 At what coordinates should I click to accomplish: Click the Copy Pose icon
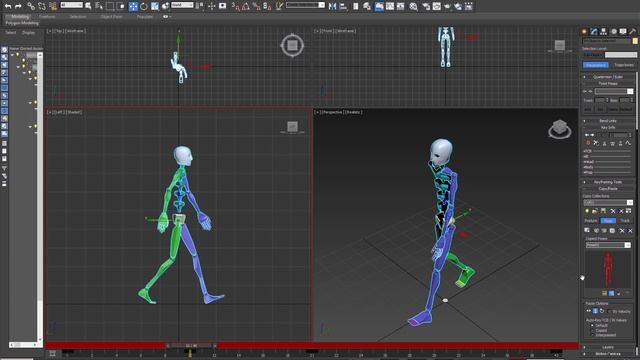pos(587,231)
